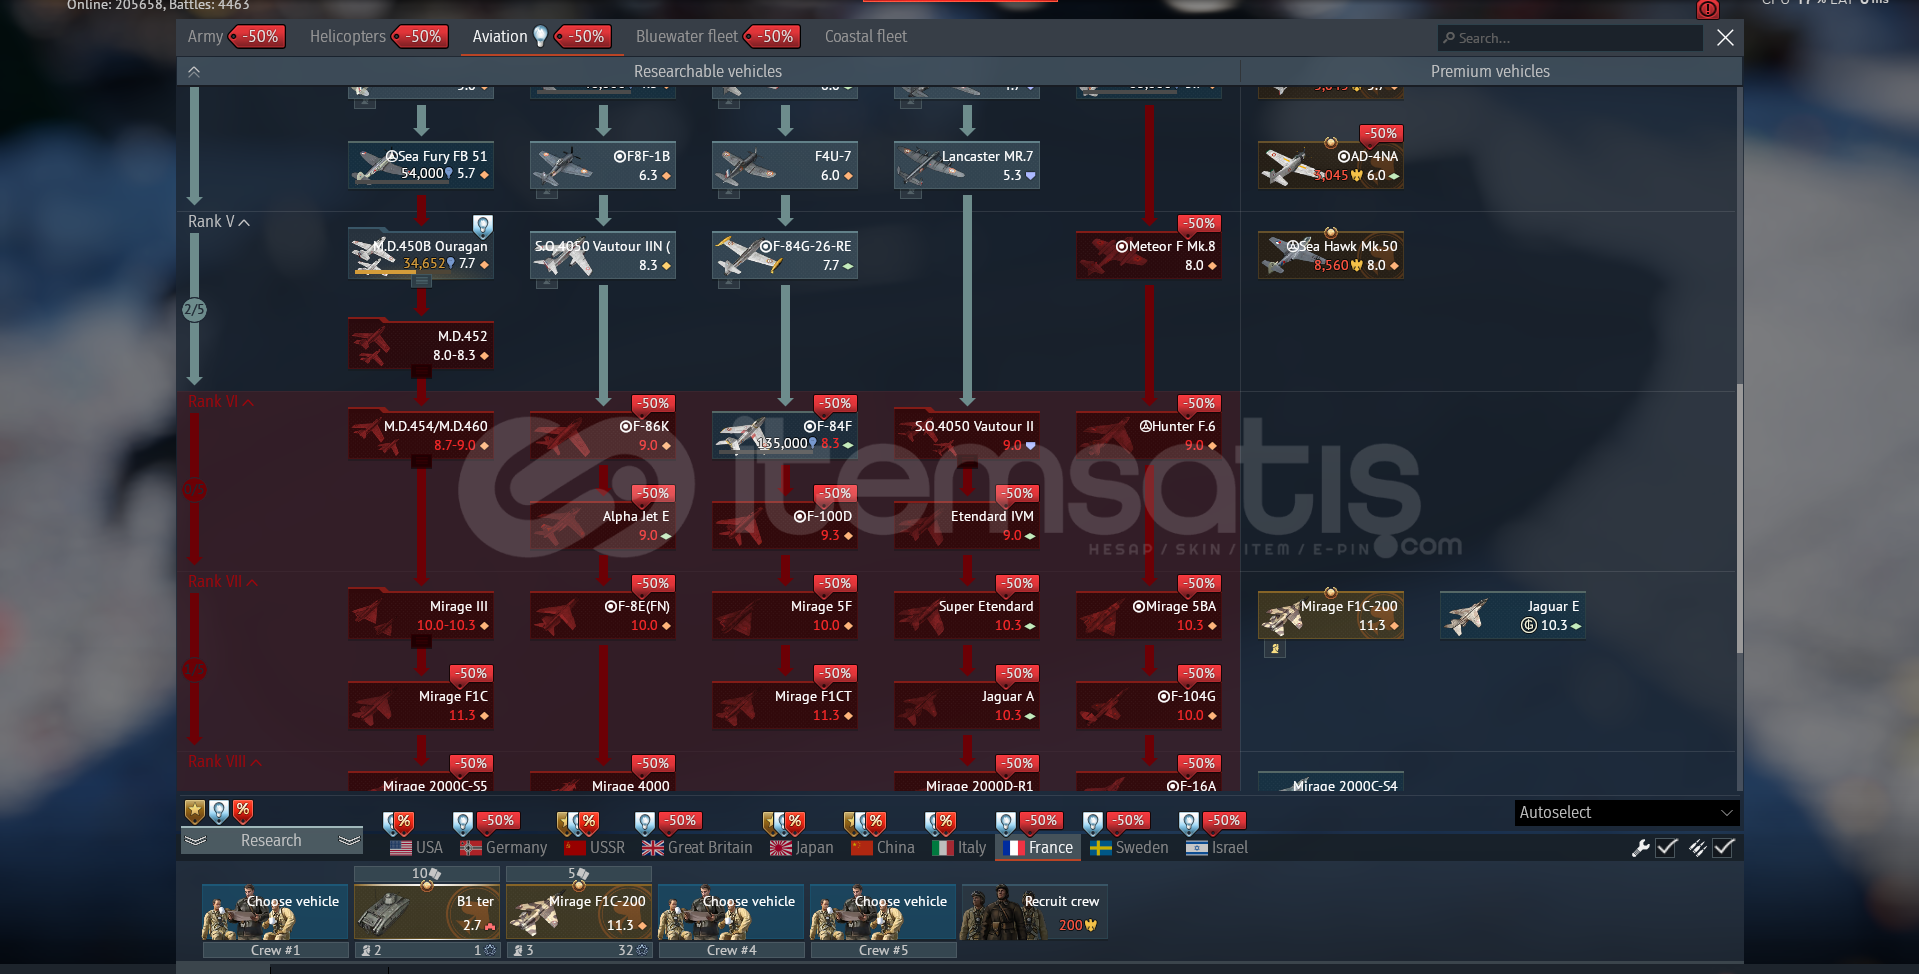
Task: Choose vehicle for Crew #4
Action: click(731, 912)
